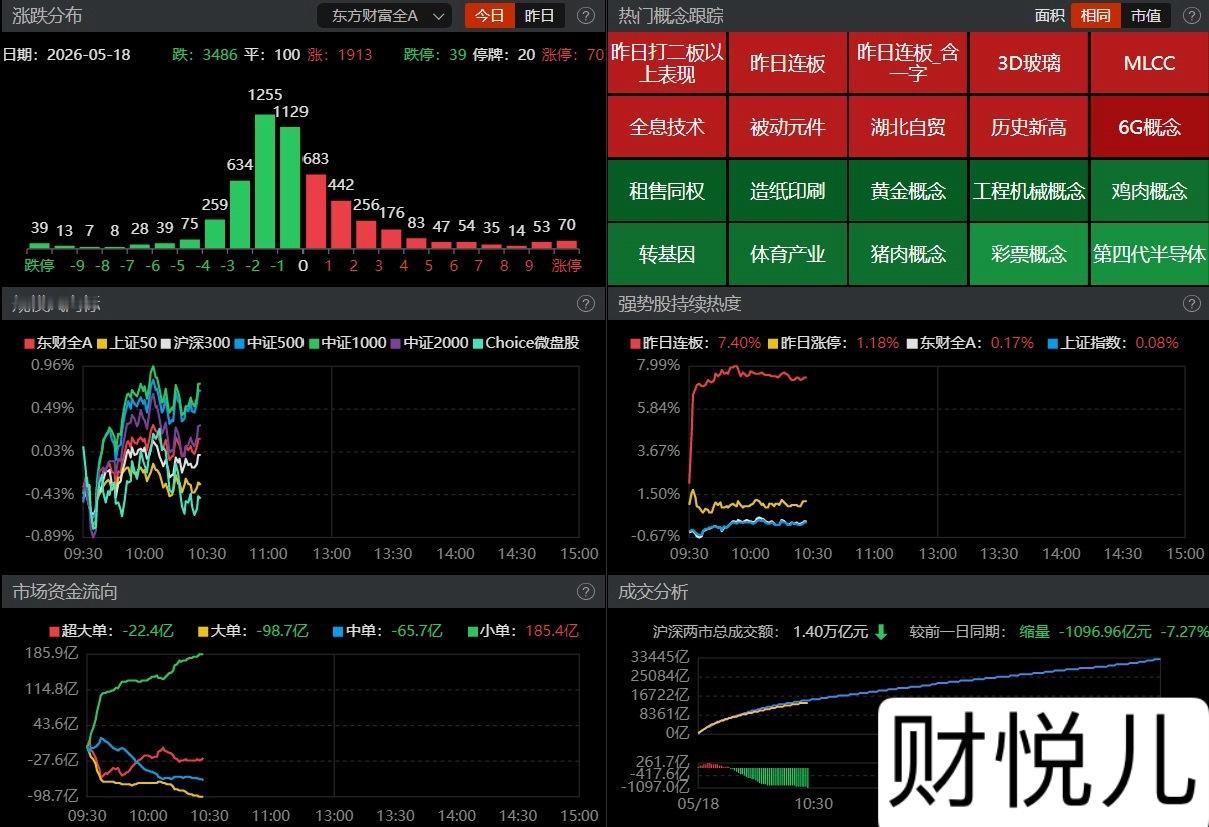Open the 东方财富全A index dropdown

click(x=384, y=16)
